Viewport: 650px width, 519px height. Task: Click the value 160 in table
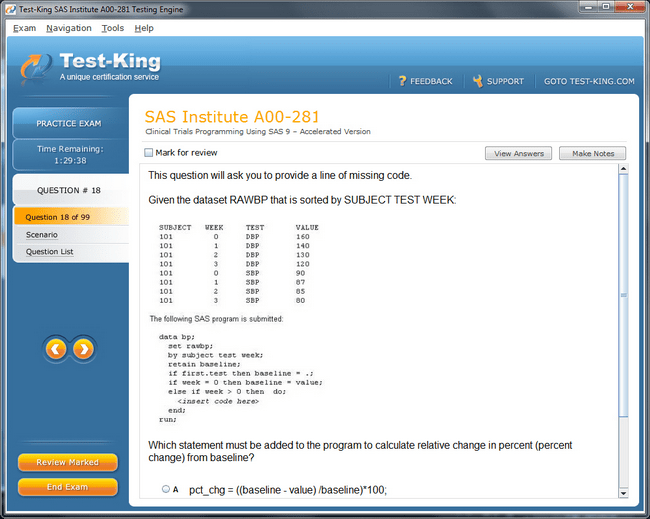point(303,237)
